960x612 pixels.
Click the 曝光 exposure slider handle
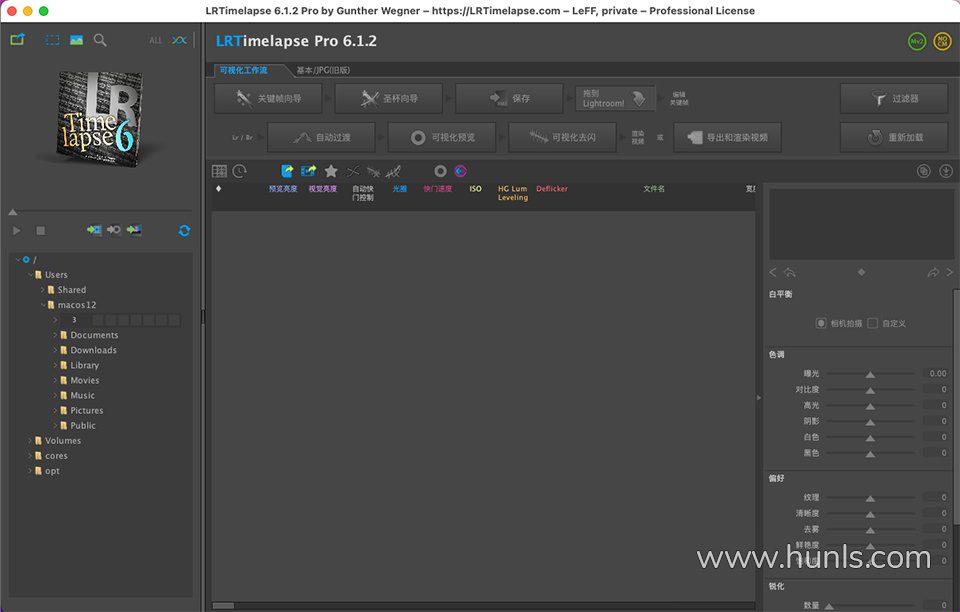click(870, 374)
